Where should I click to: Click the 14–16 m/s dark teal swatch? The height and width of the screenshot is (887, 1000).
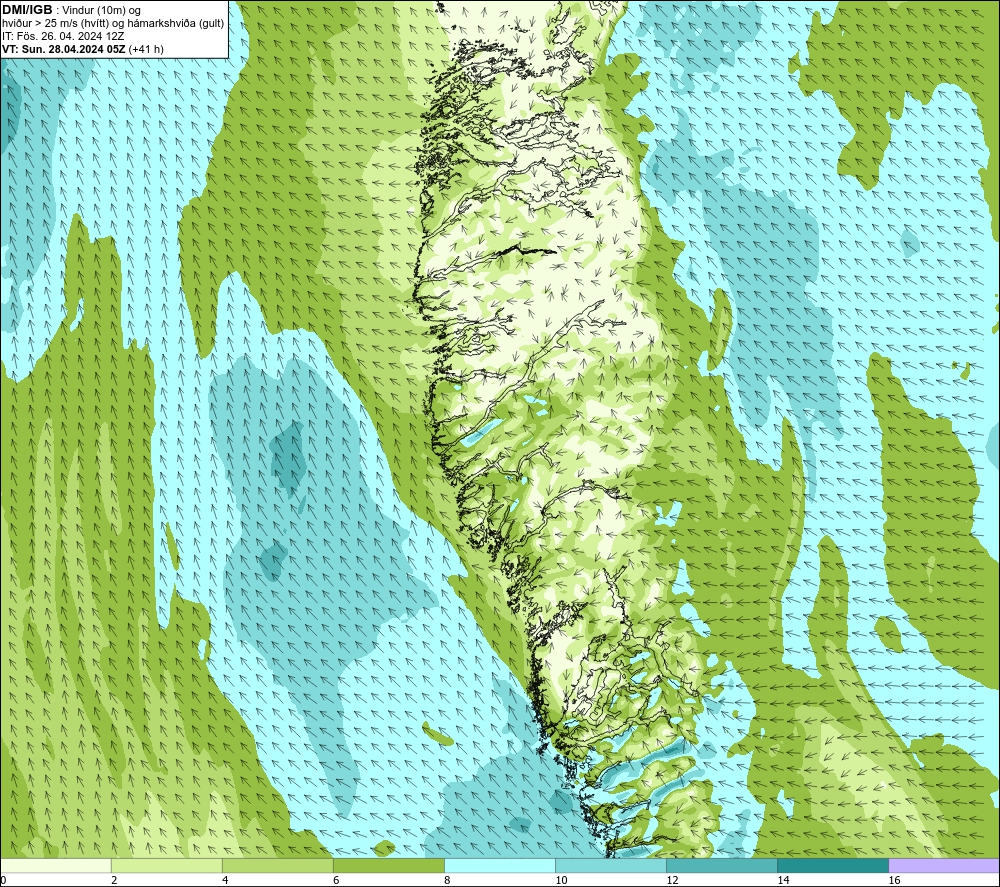point(833,865)
